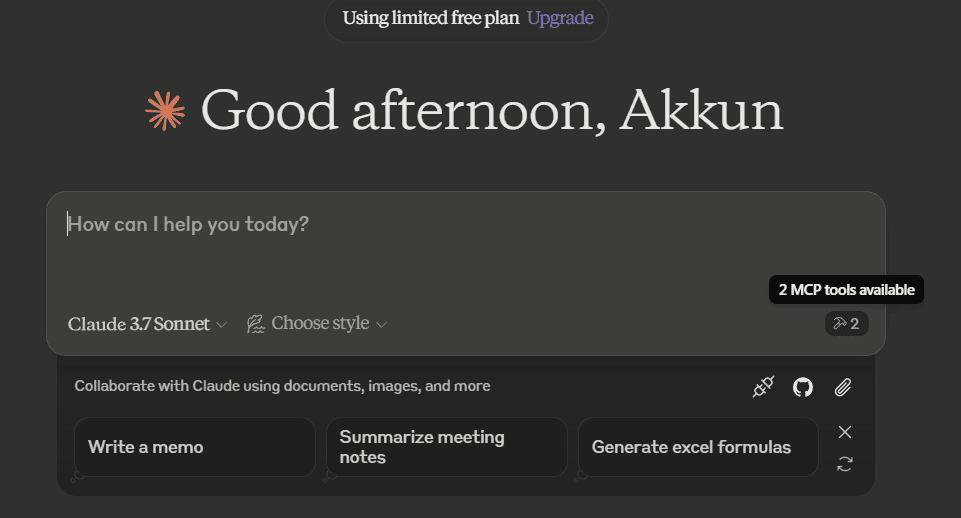Refresh suggestions with the cycle arrows icon
The width and height of the screenshot is (961, 518).
tap(845, 464)
